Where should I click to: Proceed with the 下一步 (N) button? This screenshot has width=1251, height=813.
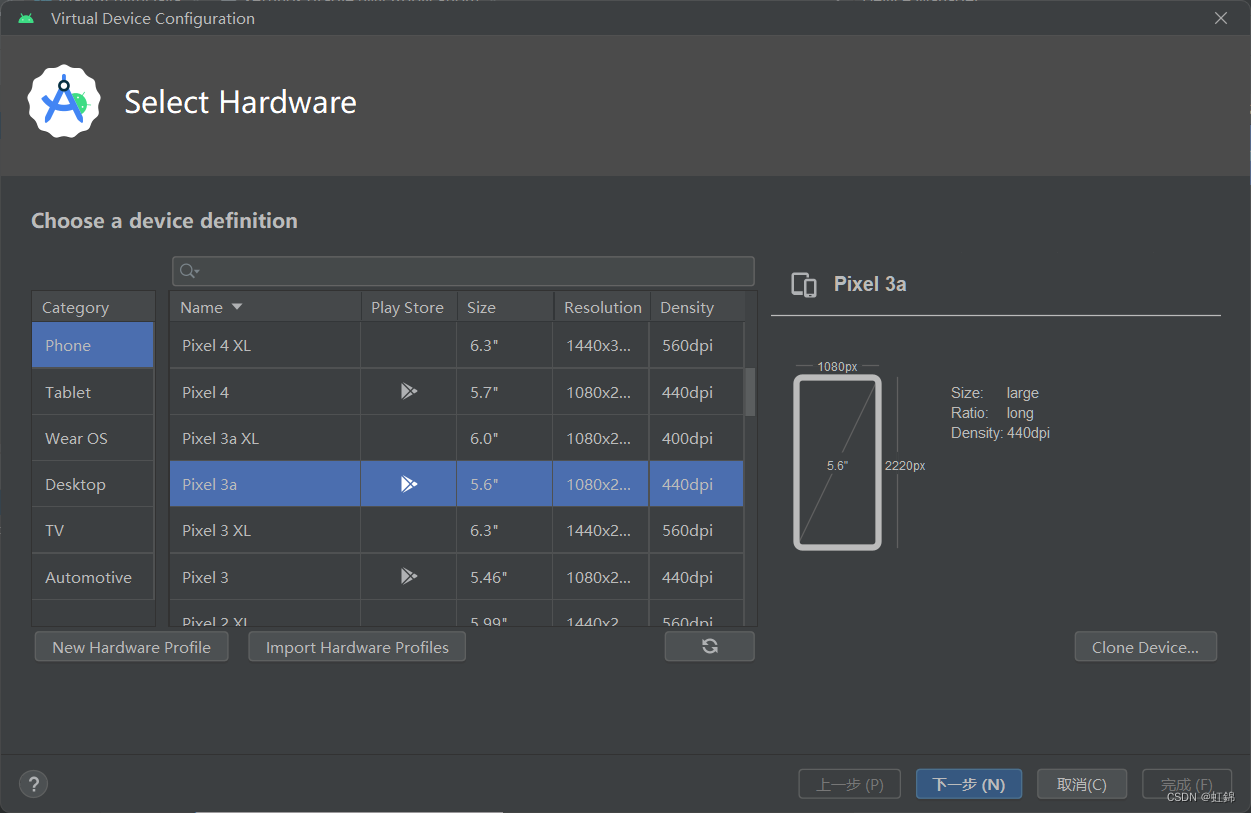(968, 784)
